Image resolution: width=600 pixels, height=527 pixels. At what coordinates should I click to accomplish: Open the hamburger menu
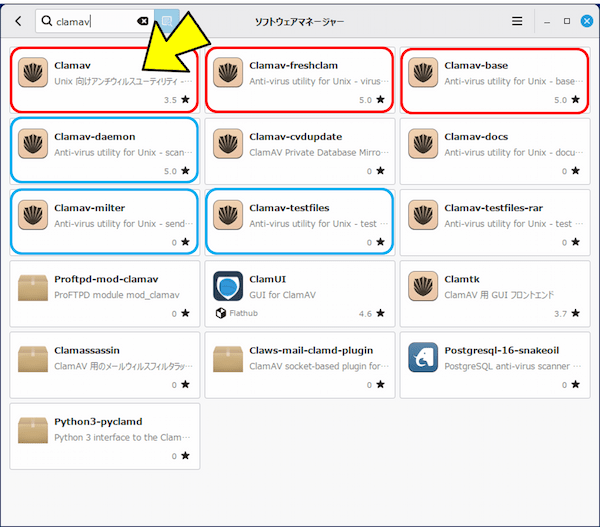[517, 21]
